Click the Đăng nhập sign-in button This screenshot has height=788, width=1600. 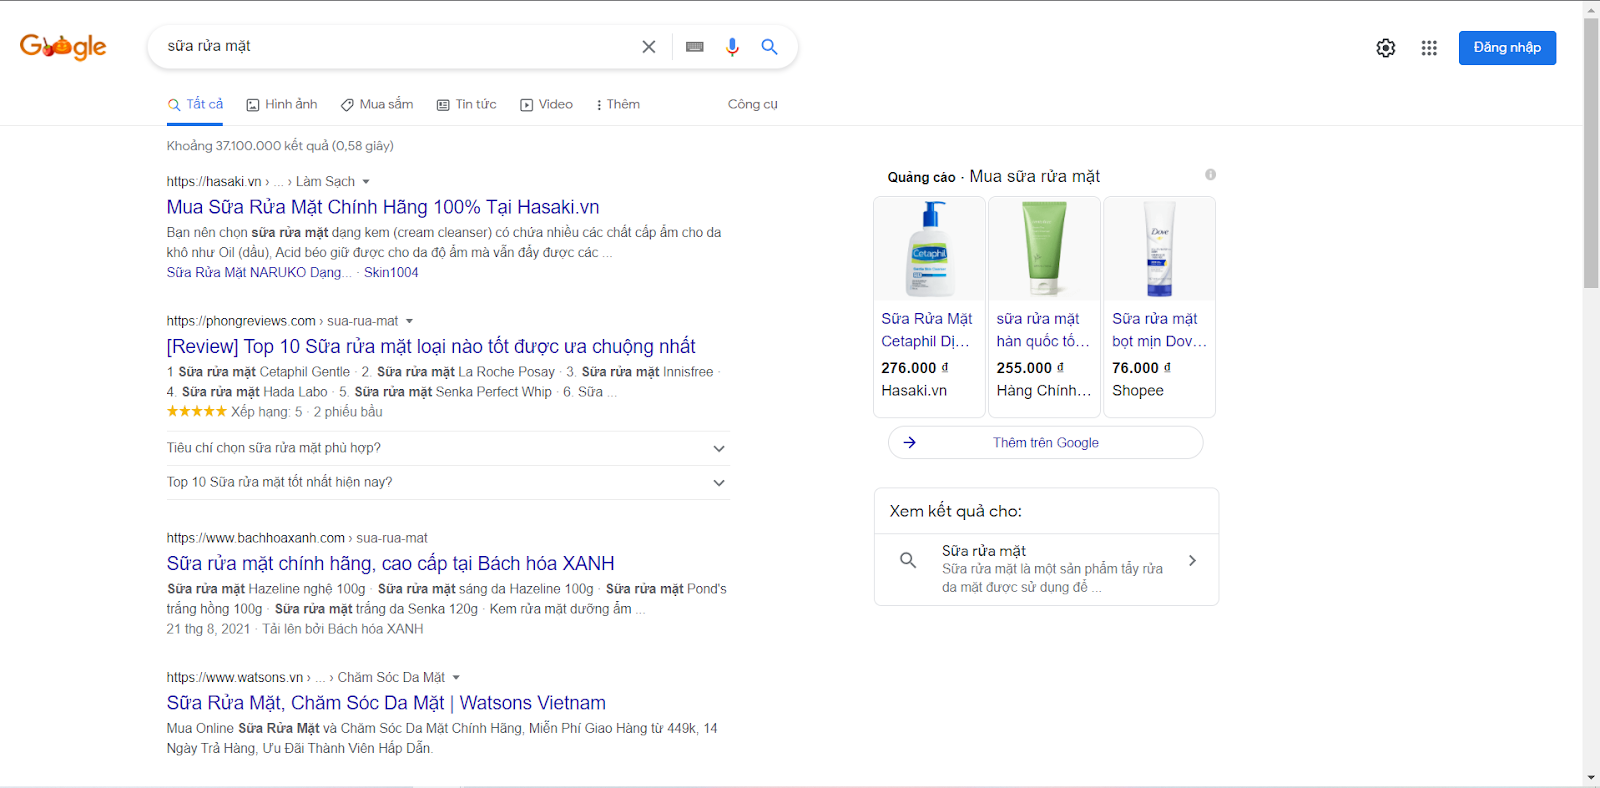[1507, 48]
